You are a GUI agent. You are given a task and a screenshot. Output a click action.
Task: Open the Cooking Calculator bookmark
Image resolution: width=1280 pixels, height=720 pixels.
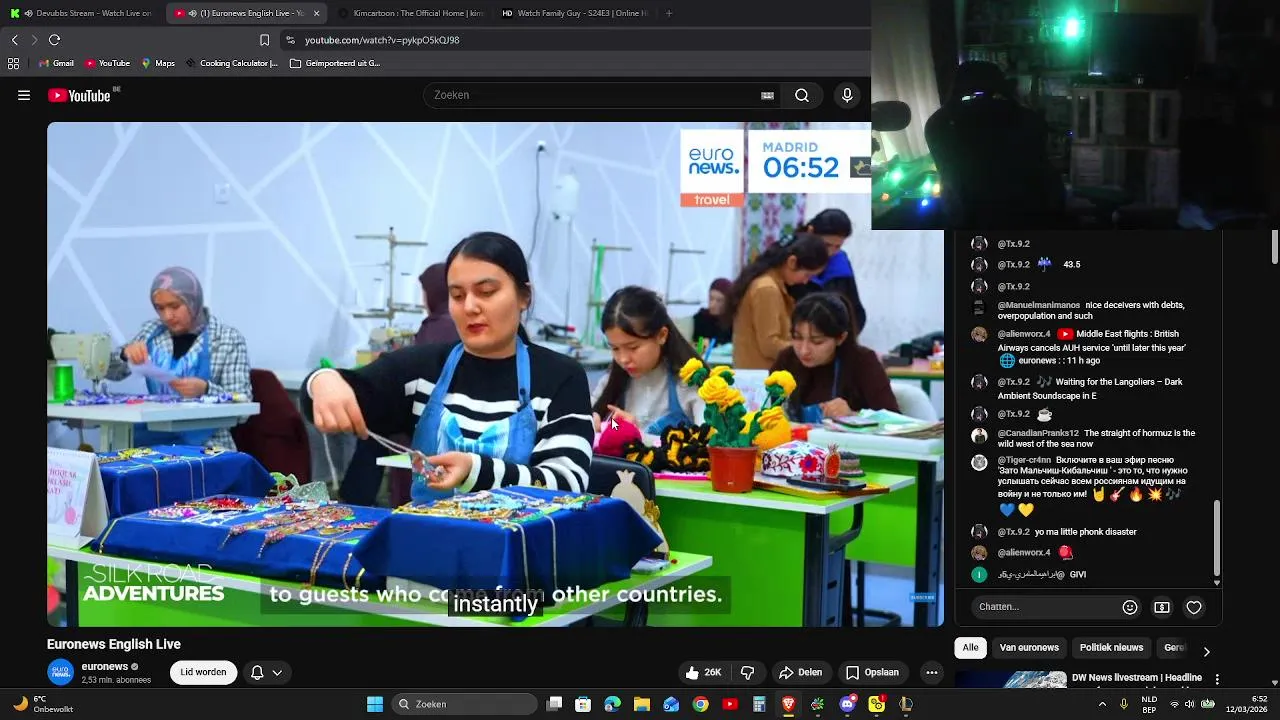pos(231,63)
